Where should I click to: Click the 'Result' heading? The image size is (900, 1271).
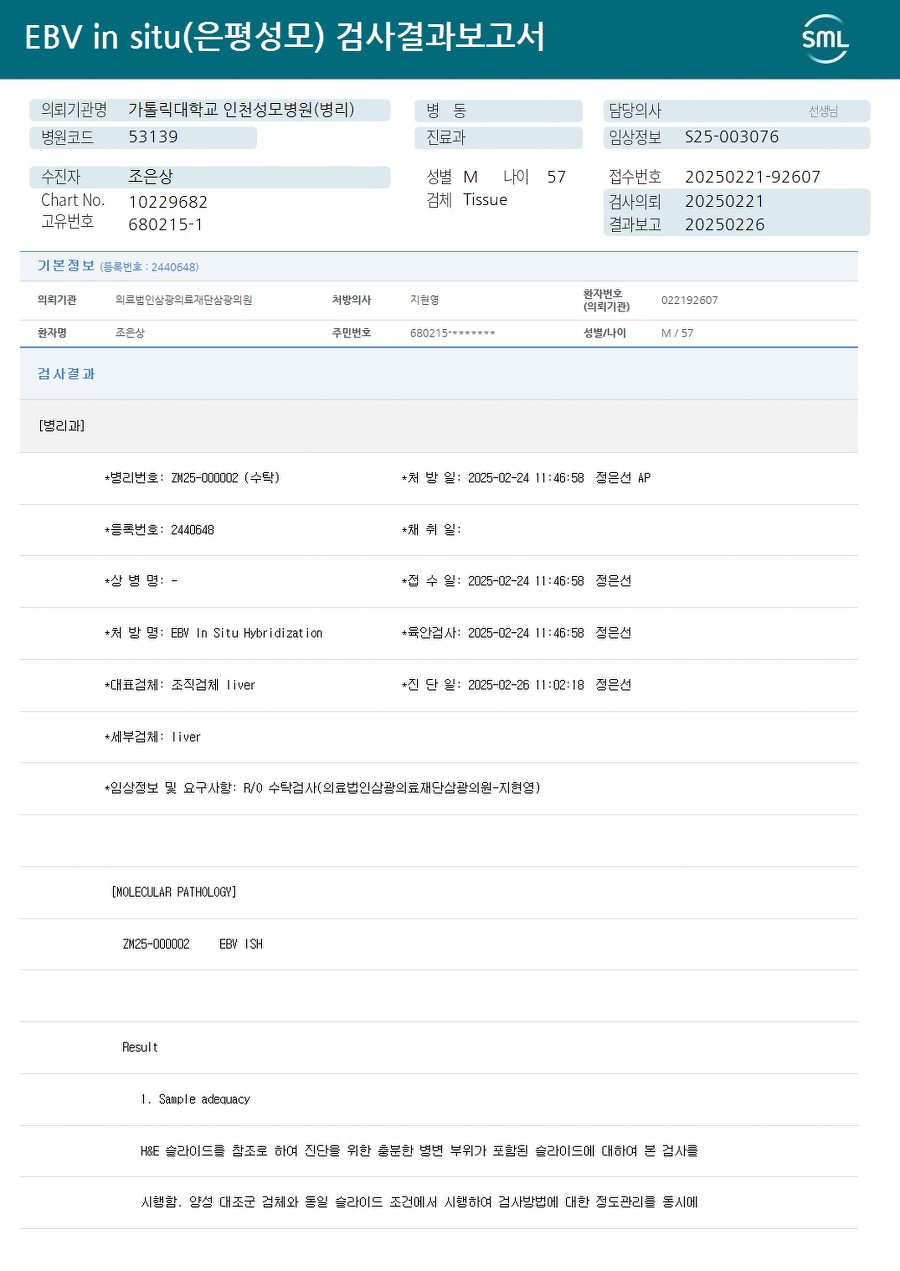click(140, 1047)
